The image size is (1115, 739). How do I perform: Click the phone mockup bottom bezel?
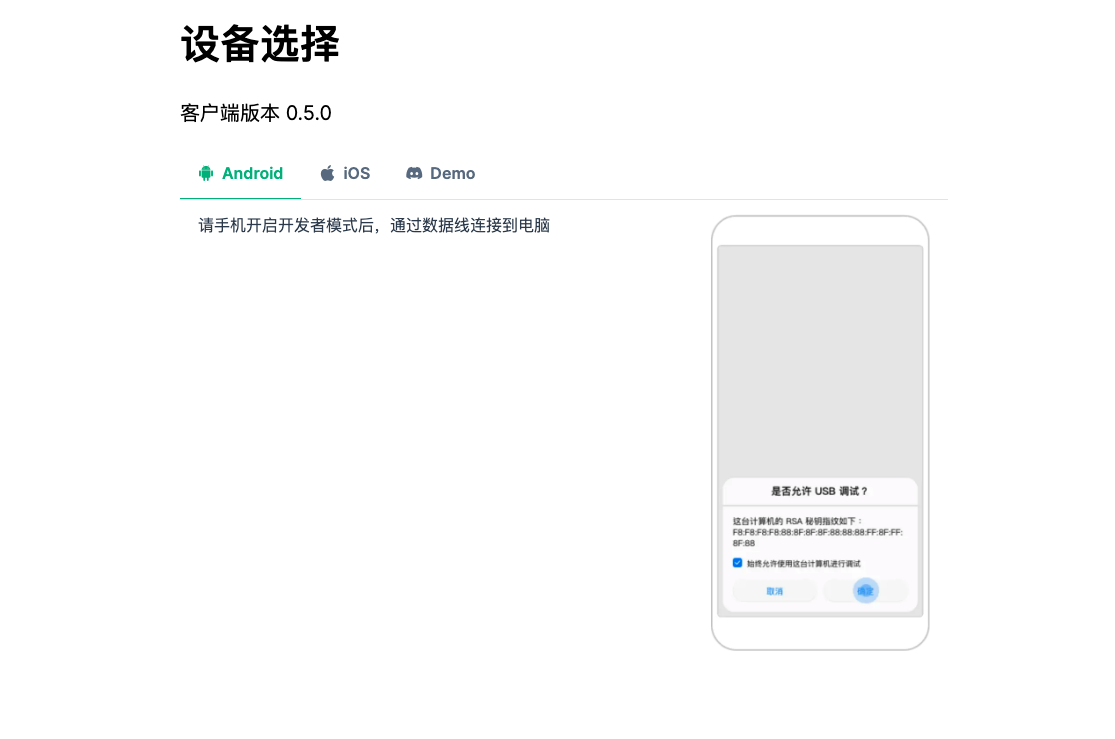pyautogui.click(x=820, y=633)
